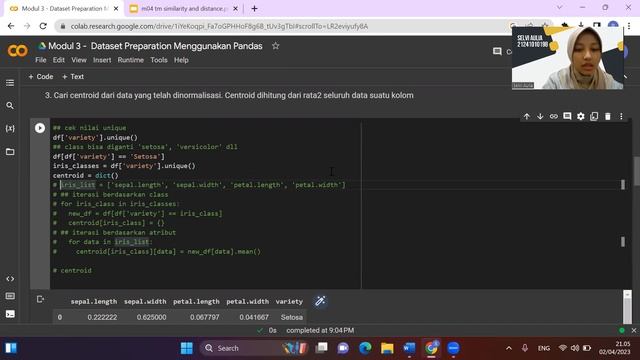Open Microsoft Edge from taskbar
The width and height of the screenshot is (640, 360).
click(365, 348)
